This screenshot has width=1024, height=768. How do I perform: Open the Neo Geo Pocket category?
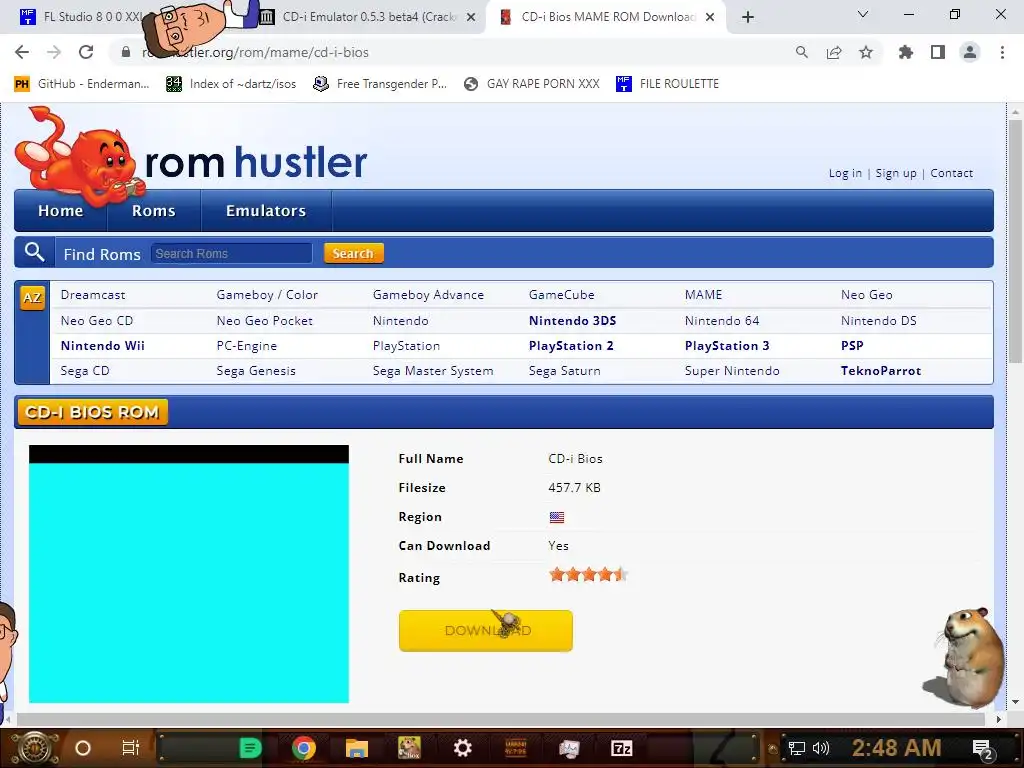pyautogui.click(x=264, y=321)
